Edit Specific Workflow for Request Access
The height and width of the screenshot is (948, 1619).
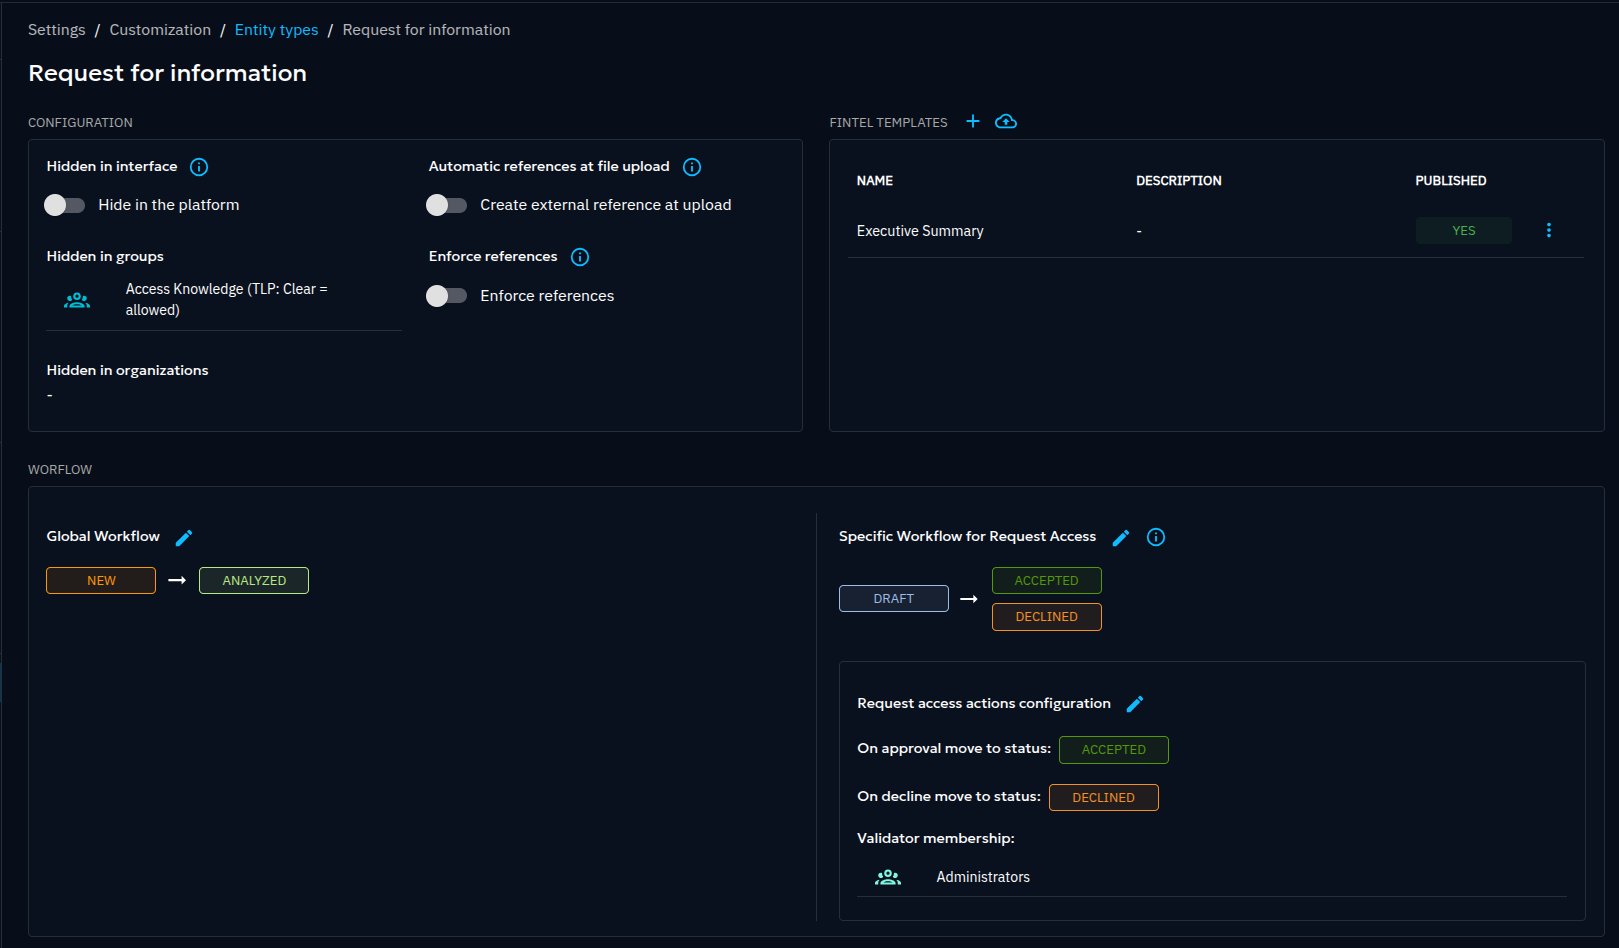click(1121, 538)
